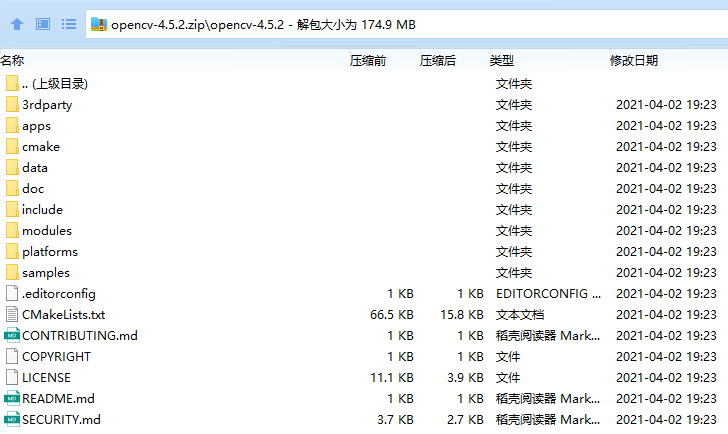Click '稻壳阅读器 Mark...' type of README.md

click(548, 398)
